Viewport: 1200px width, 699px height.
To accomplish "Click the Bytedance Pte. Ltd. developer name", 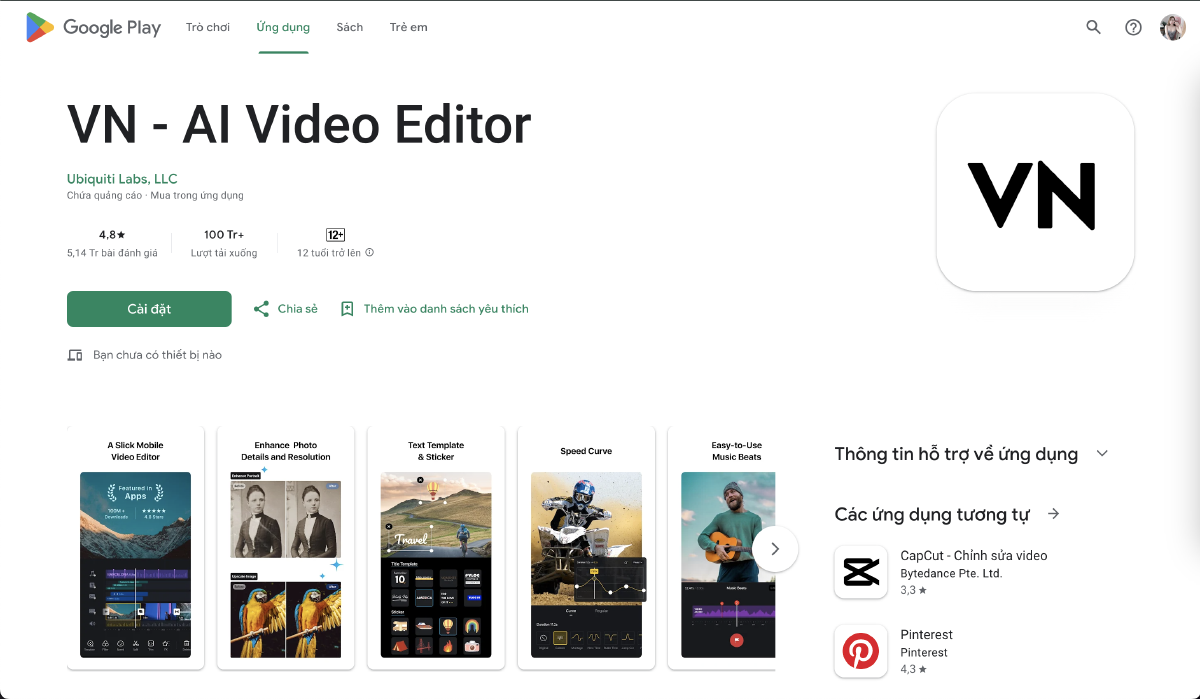I will click(x=951, y=574).
